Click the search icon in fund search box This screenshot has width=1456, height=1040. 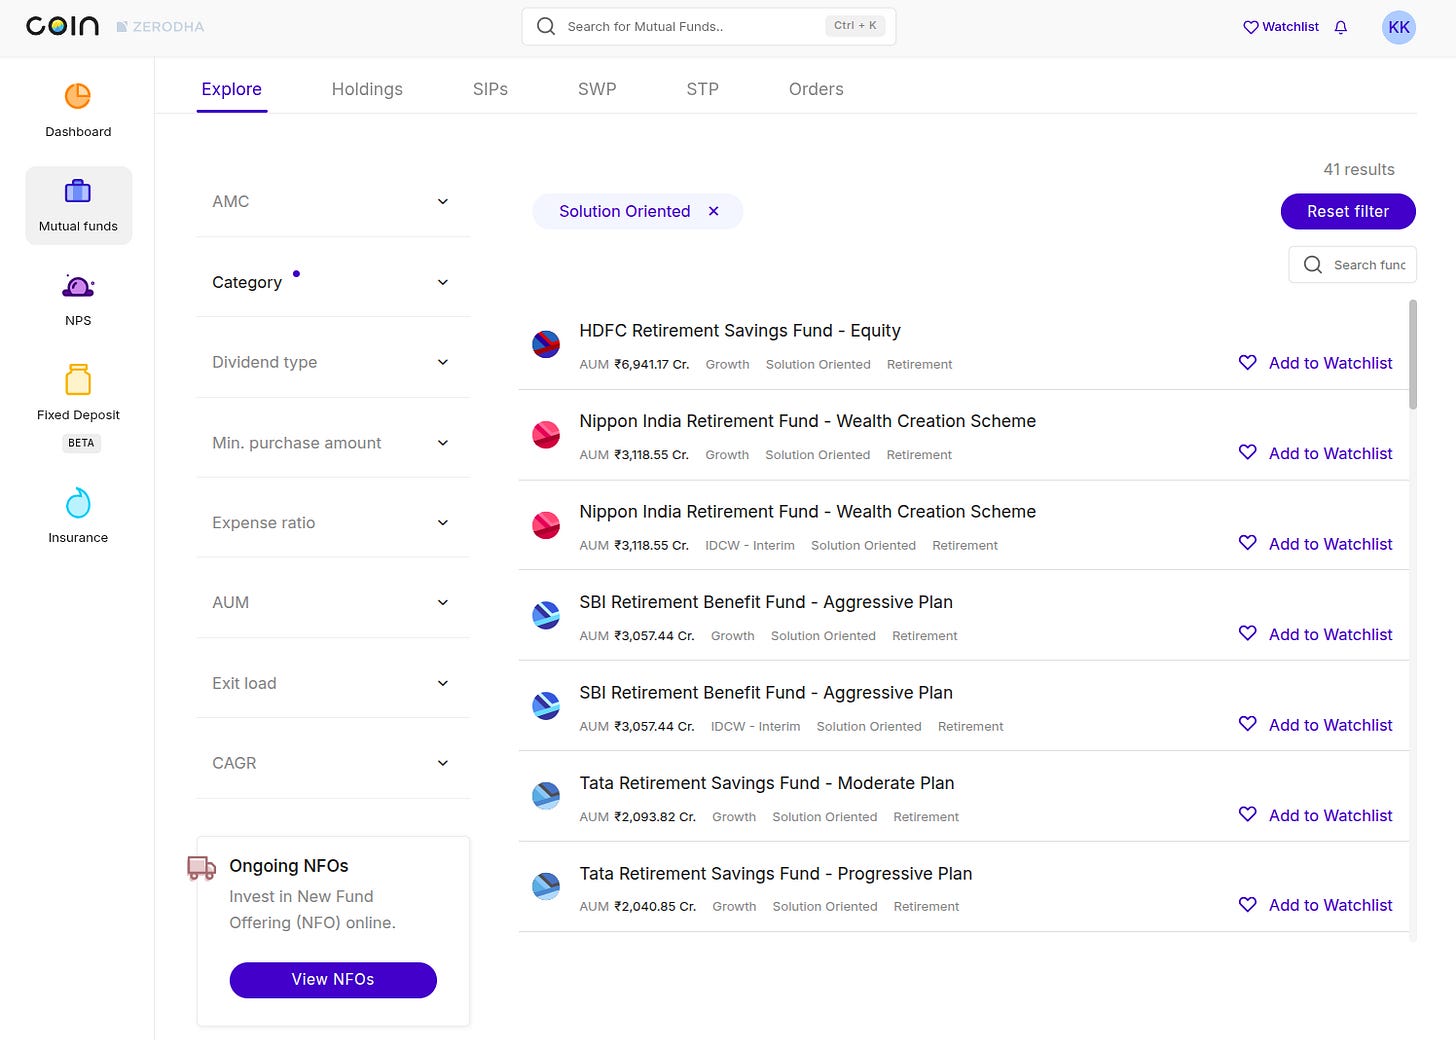point(1313,265)
